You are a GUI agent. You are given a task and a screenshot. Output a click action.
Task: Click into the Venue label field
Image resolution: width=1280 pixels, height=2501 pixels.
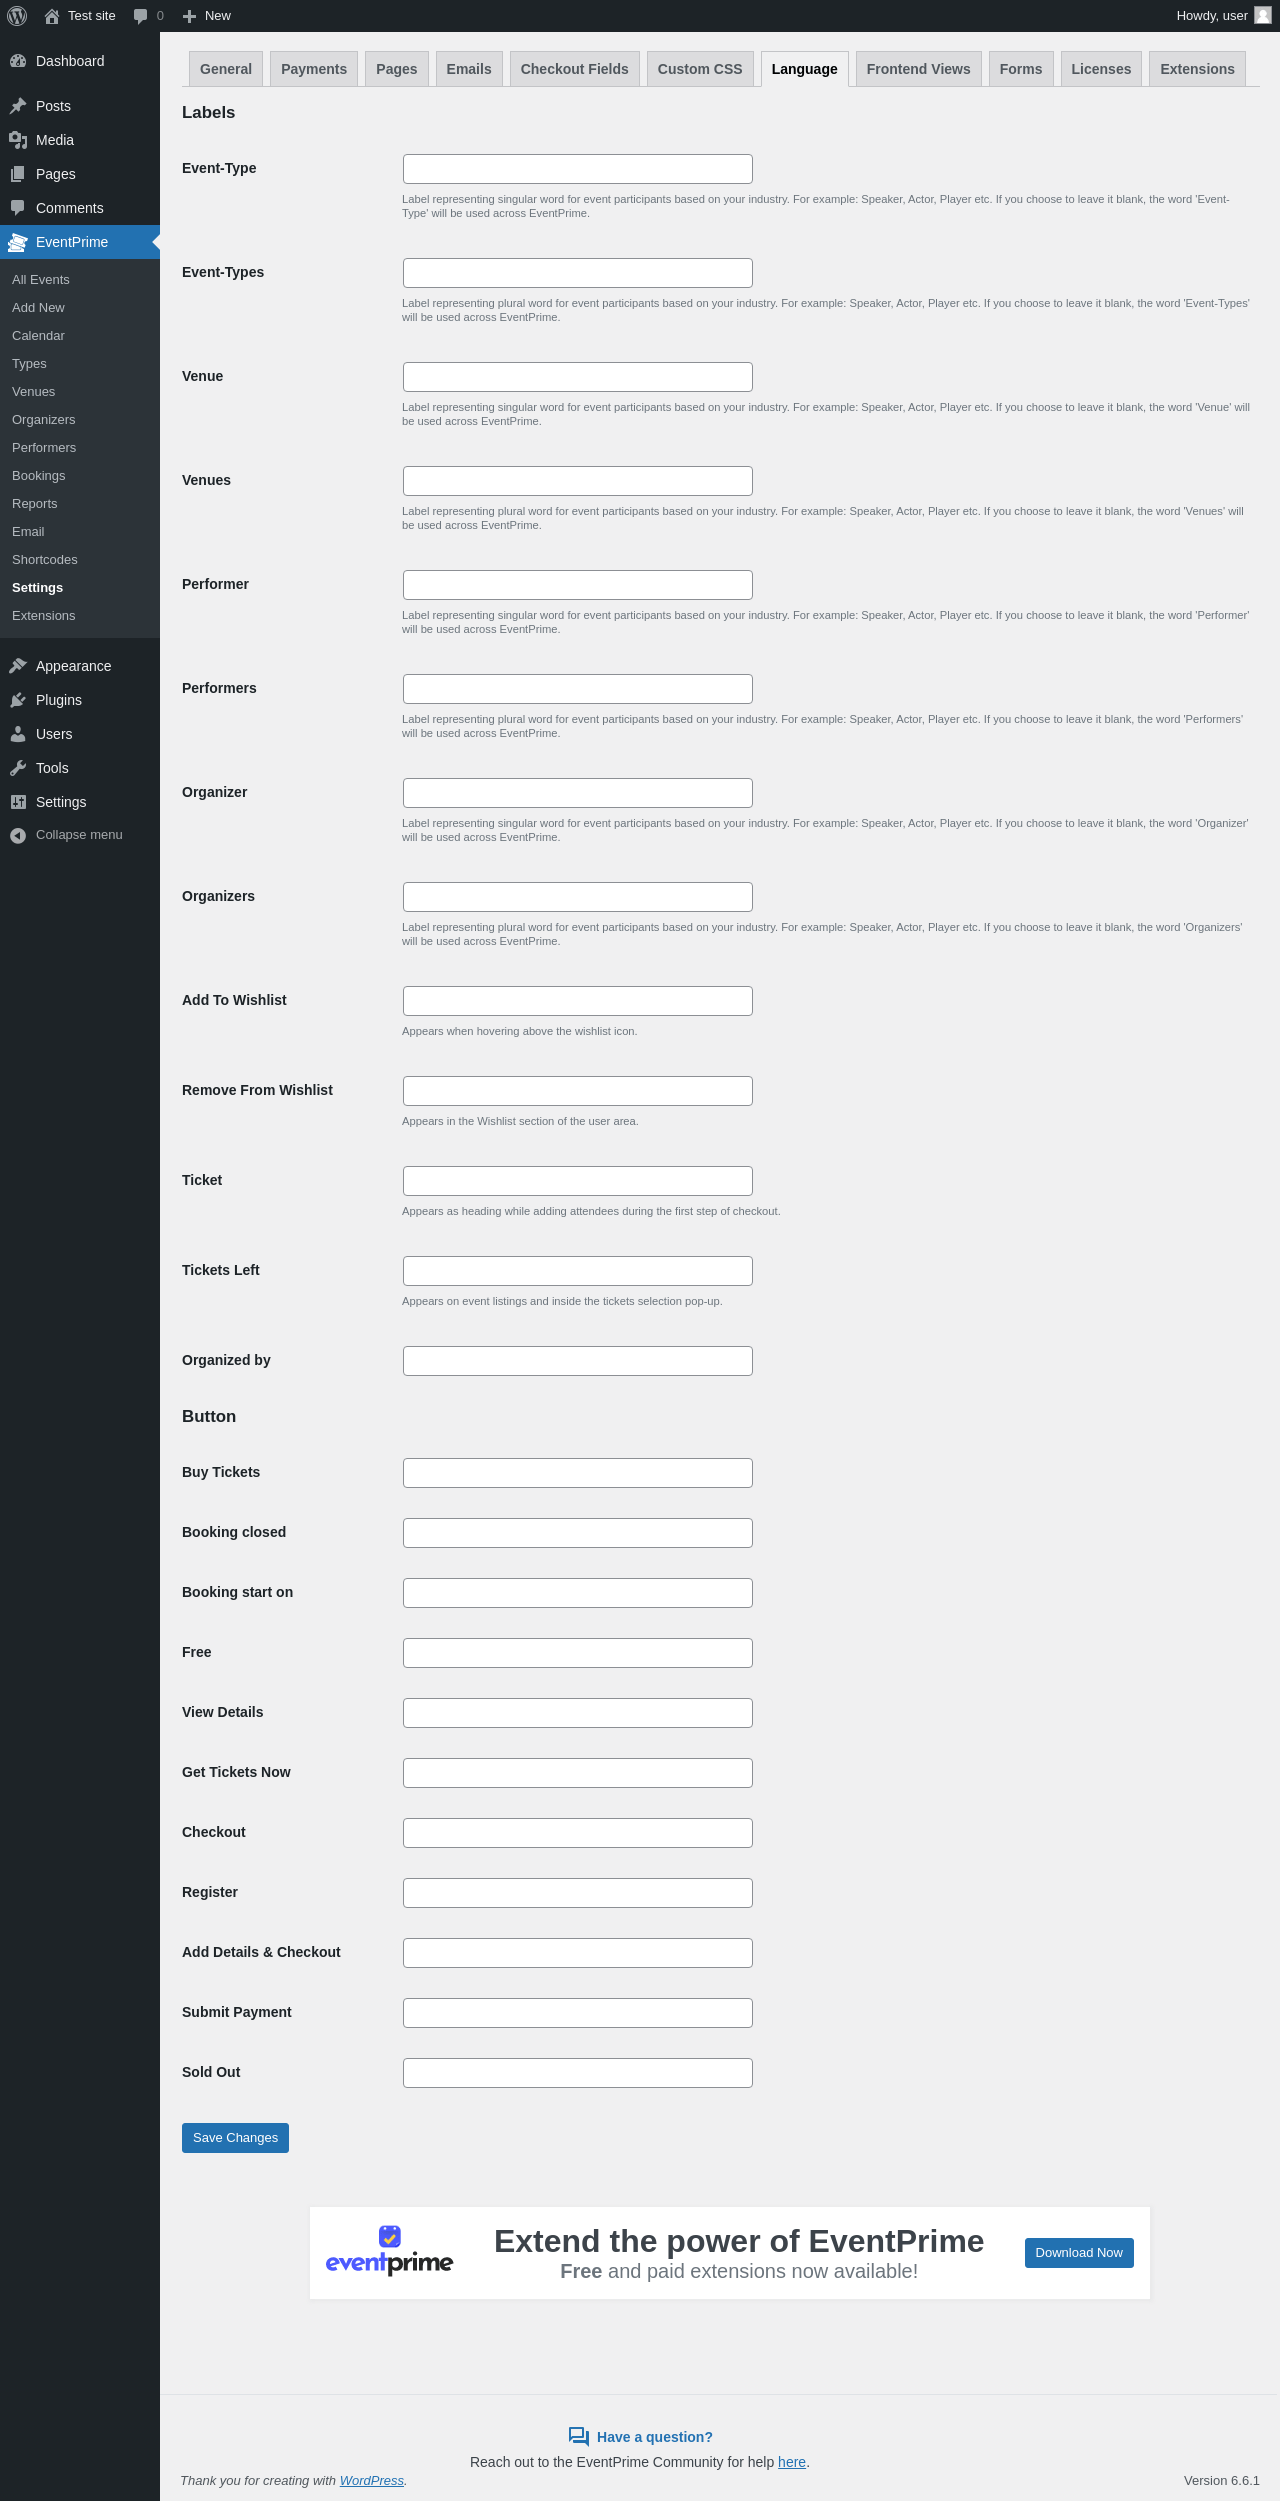tap(578, 377)
